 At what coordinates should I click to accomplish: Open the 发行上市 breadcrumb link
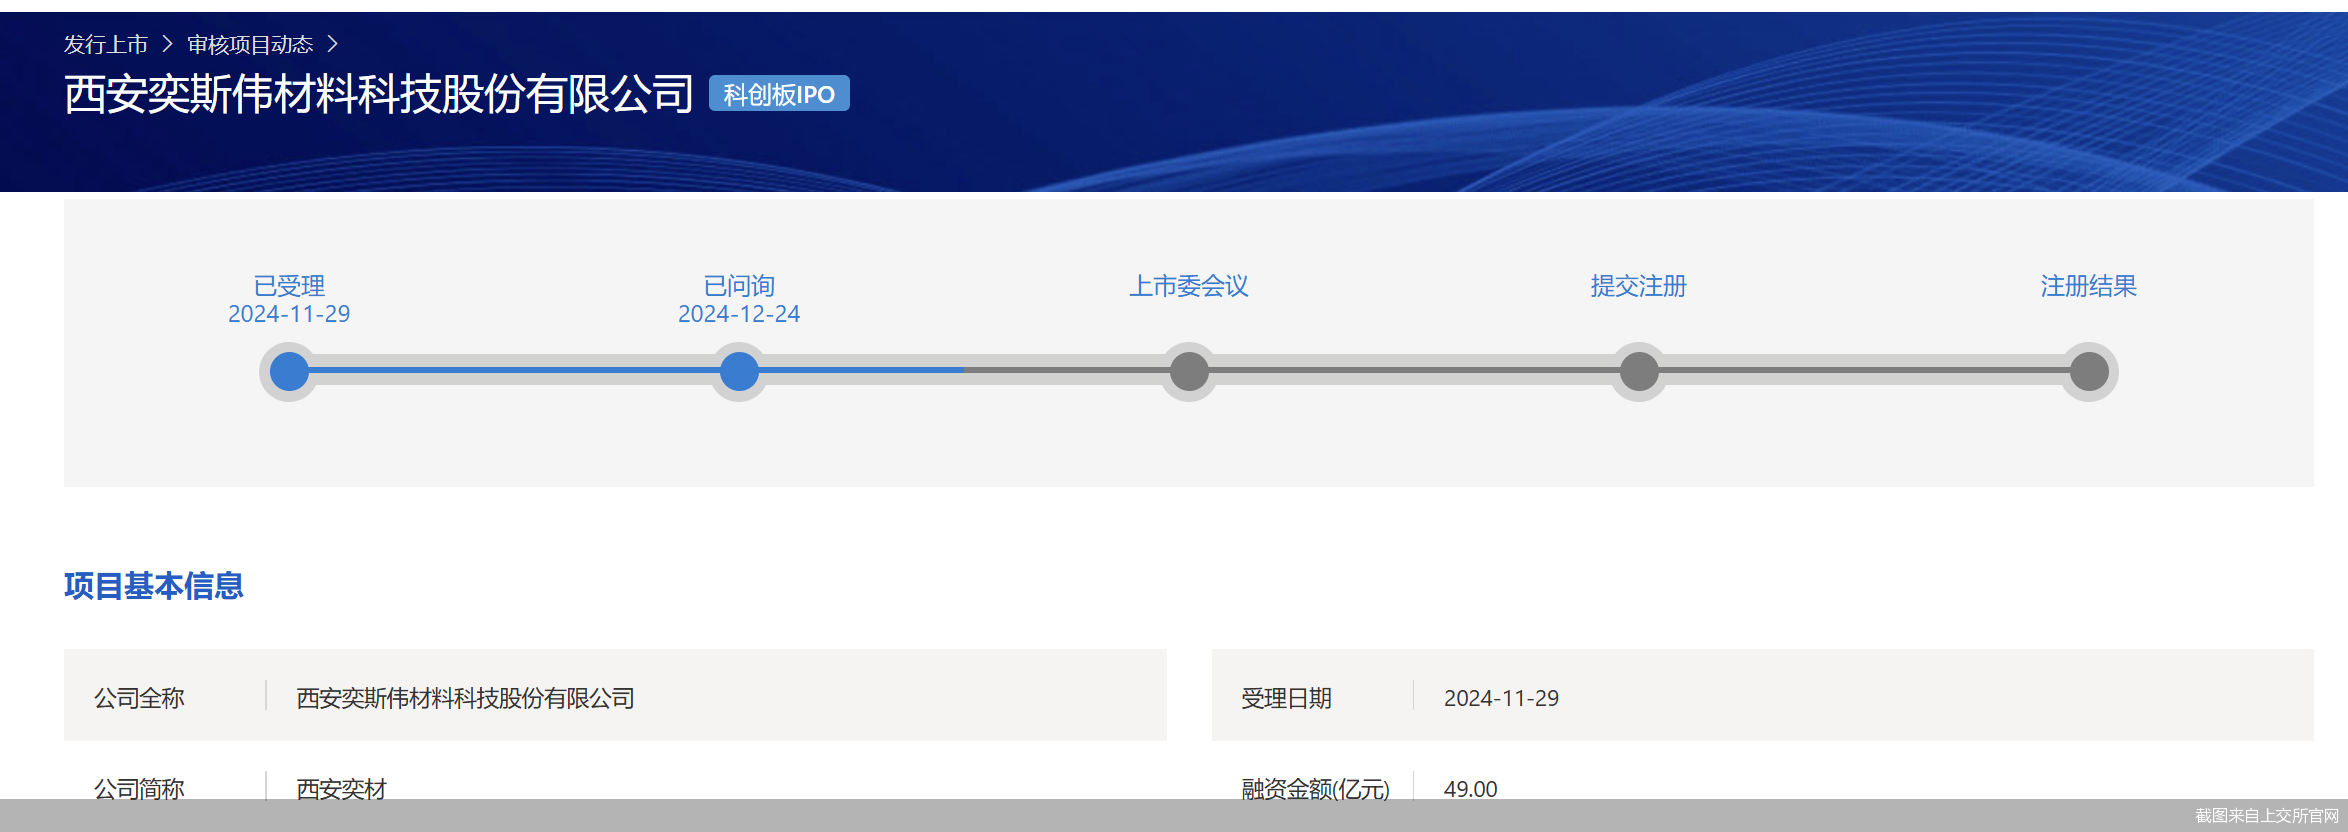[106, 45]
